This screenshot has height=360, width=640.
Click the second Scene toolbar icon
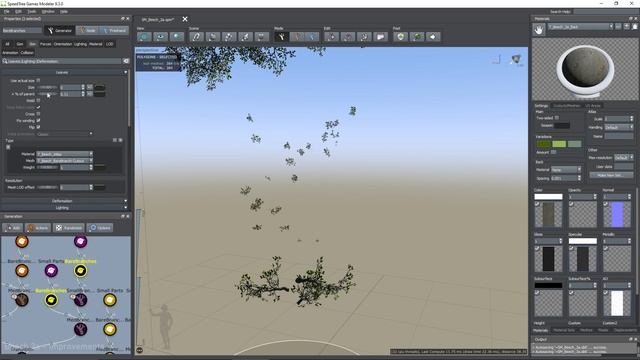point(213,37)
